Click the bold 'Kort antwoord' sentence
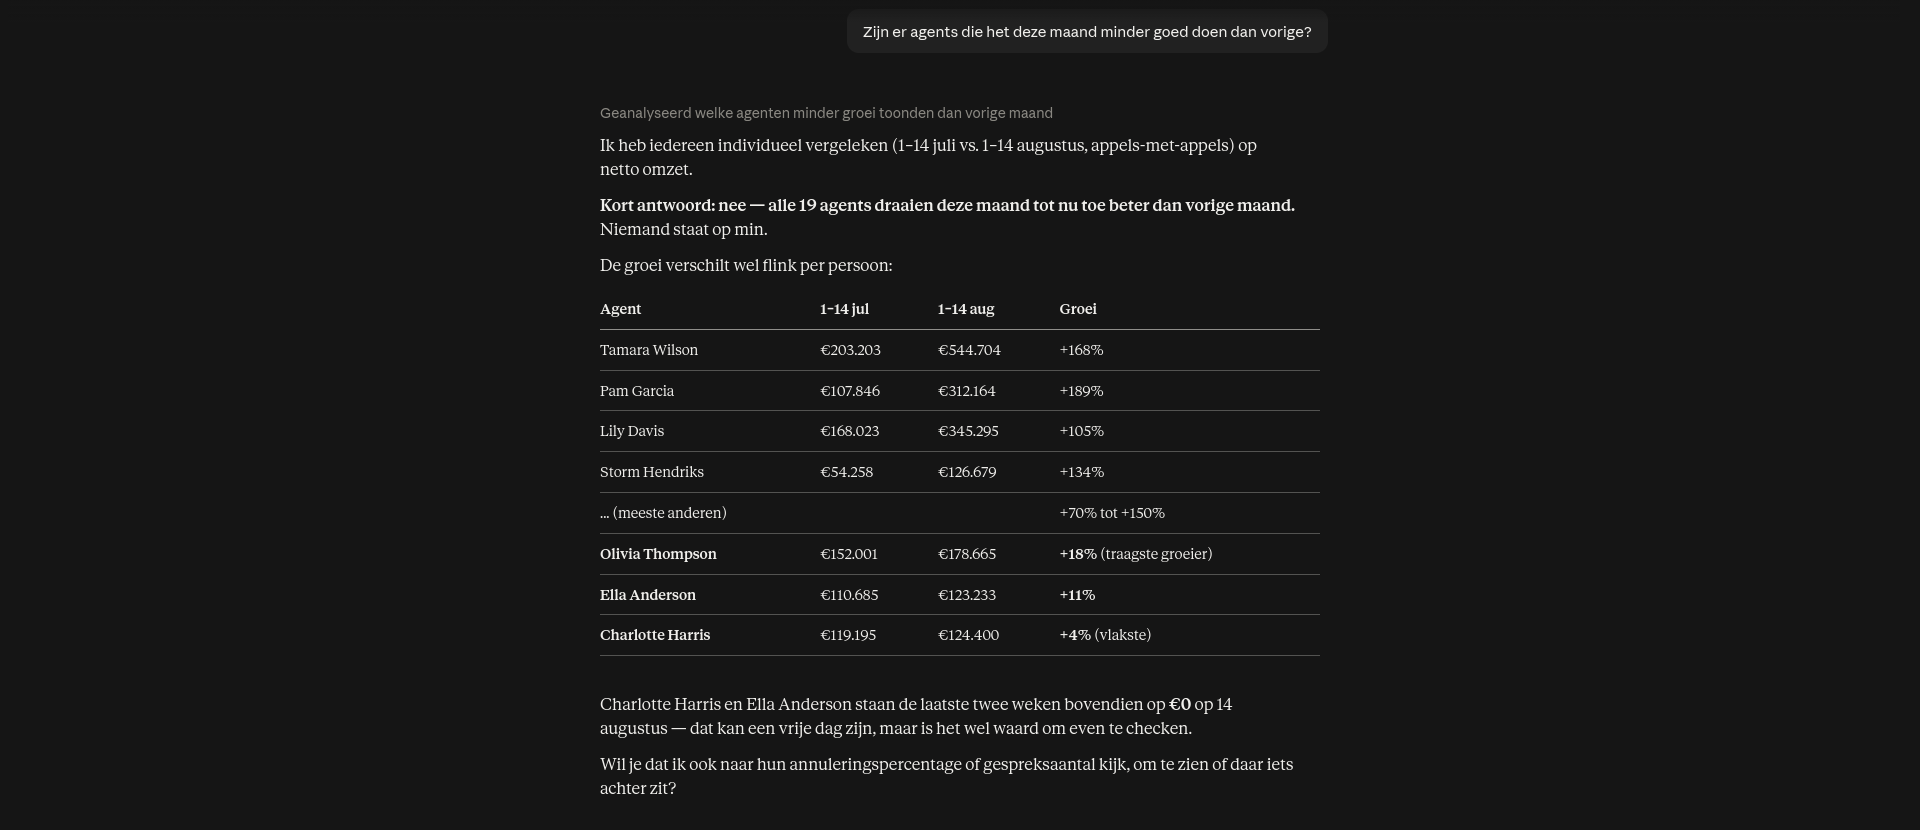The image size is (1920, 830). pyautogui.click(x=947, y=205)
